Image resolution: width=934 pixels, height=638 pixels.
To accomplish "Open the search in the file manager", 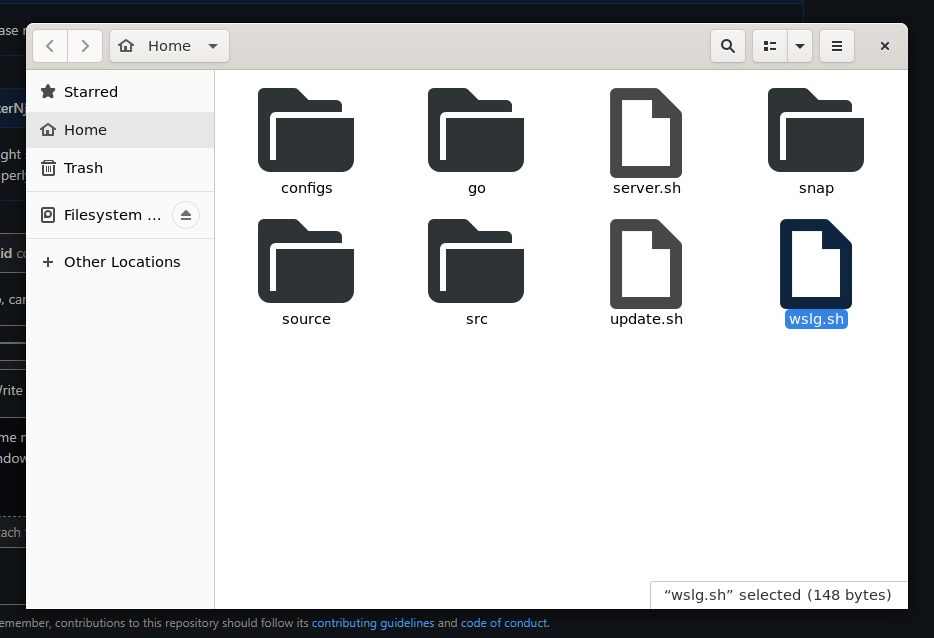I will 727,45.
